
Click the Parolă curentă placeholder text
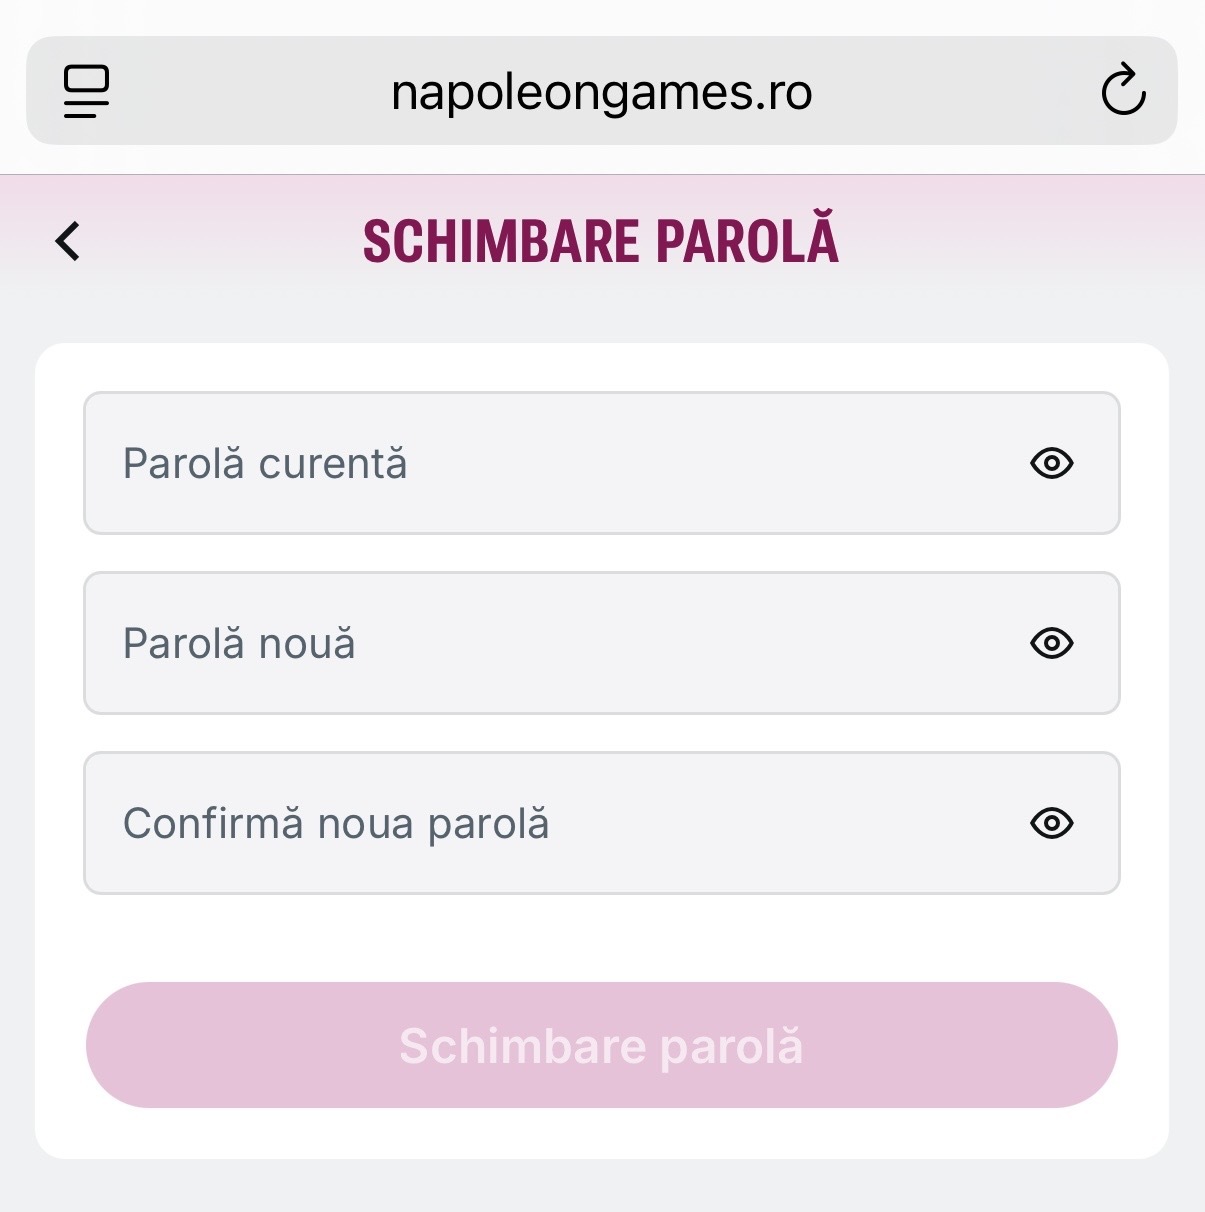pos(265,464)
